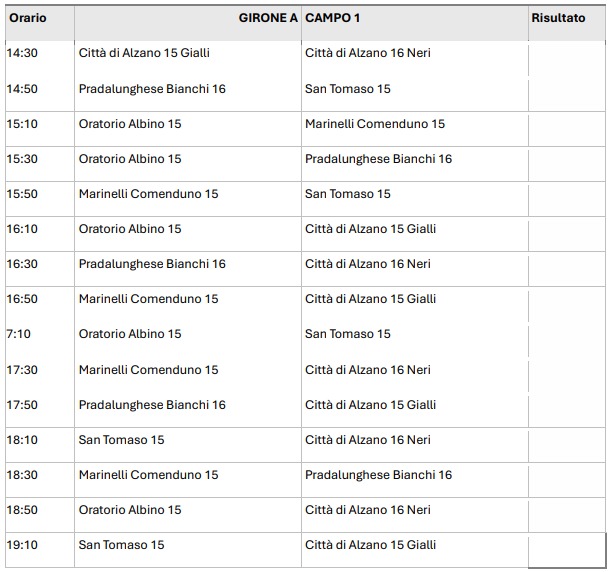
Task: Select the 14:30 time cell
Action: pyautogui.click(x=22, y=53)
